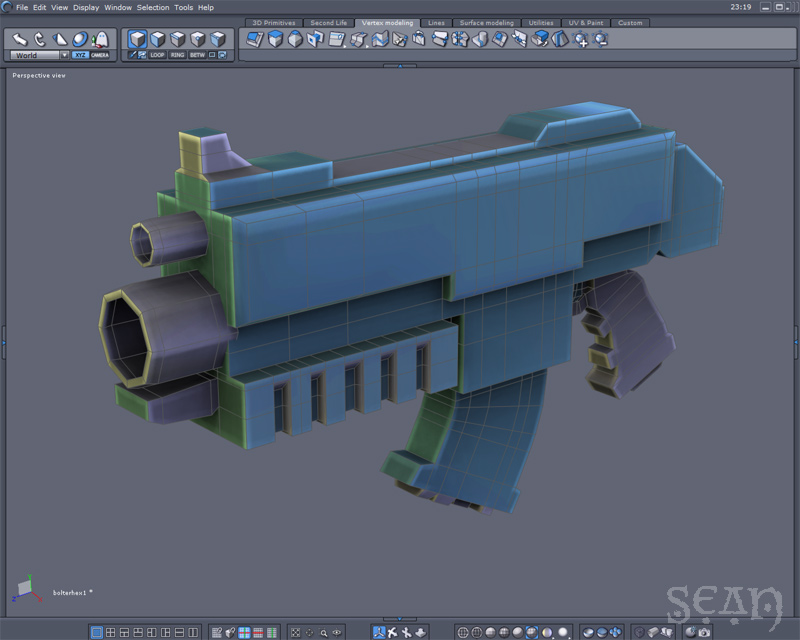Open the Help menu
The height and width of the screenshot is (640, 800).
coord(206,7)
